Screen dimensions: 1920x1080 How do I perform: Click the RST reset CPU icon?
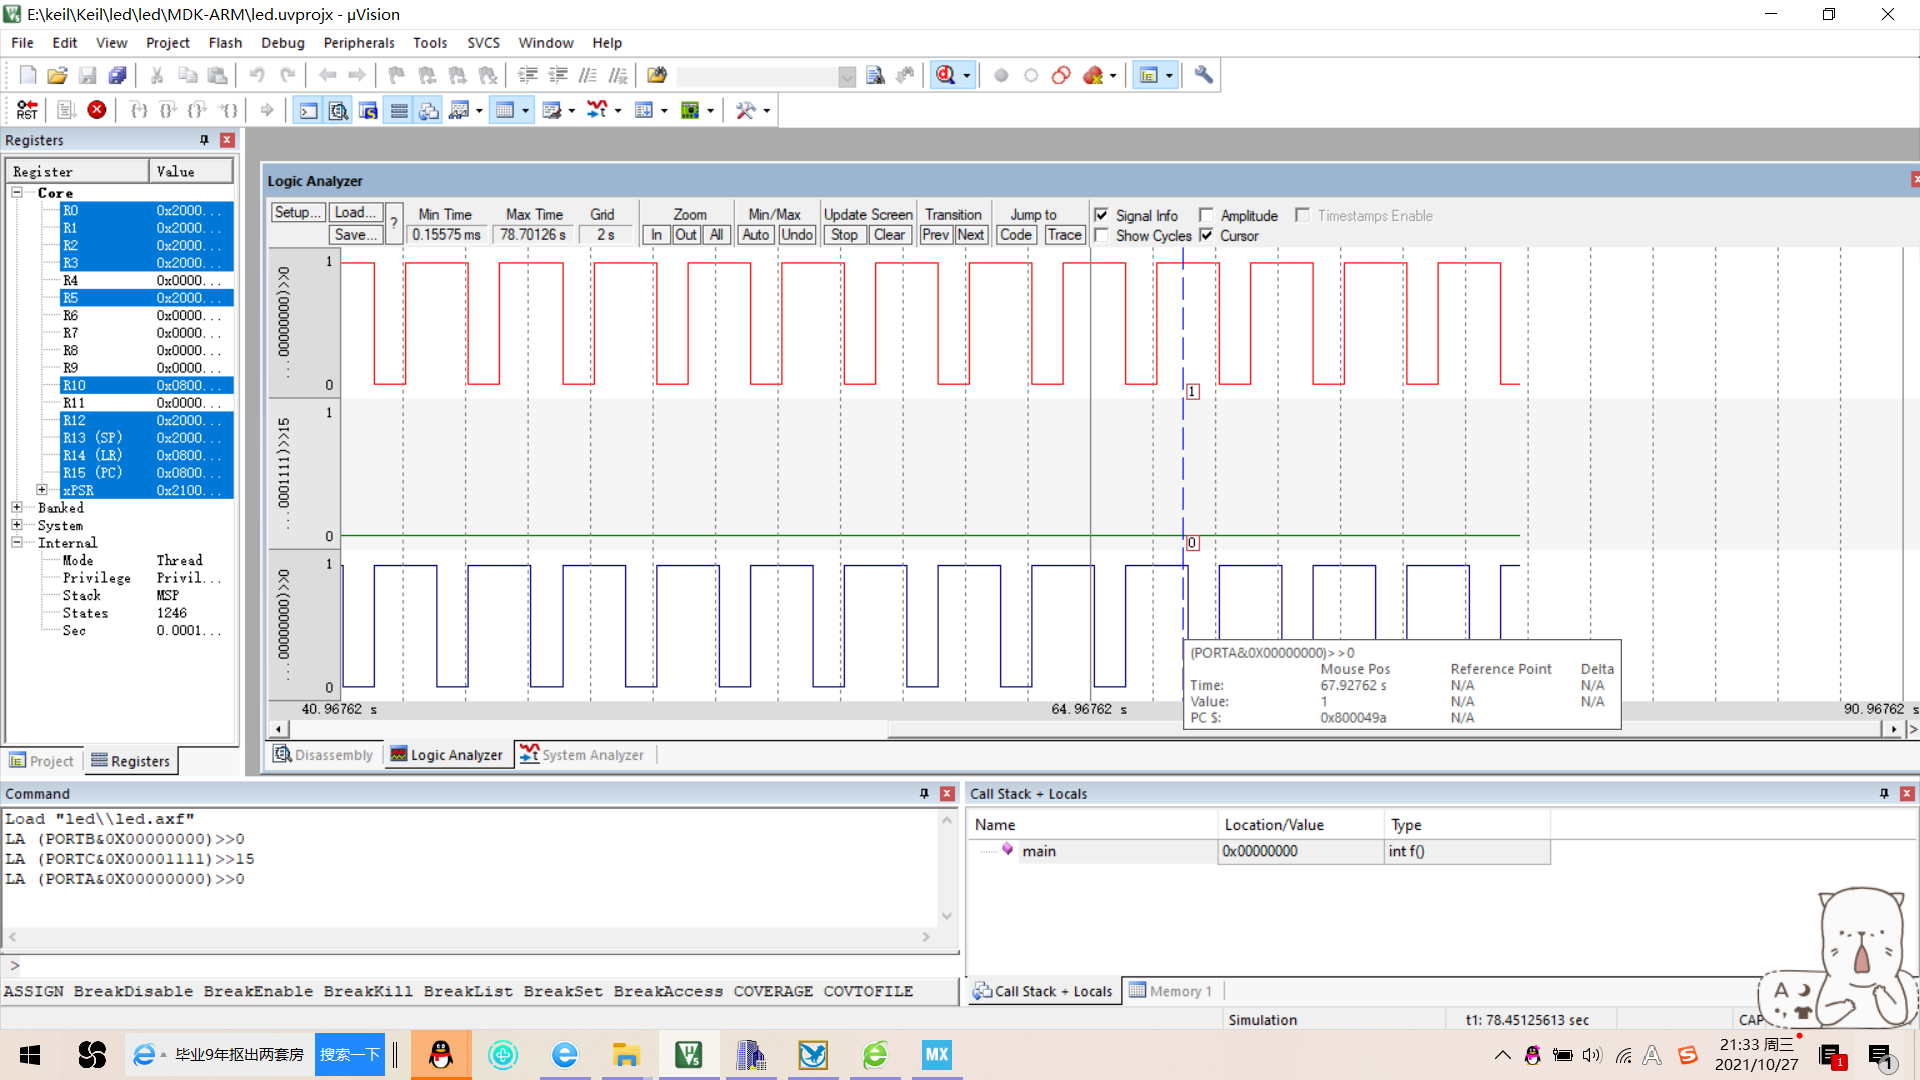click(x=27, y=110)
